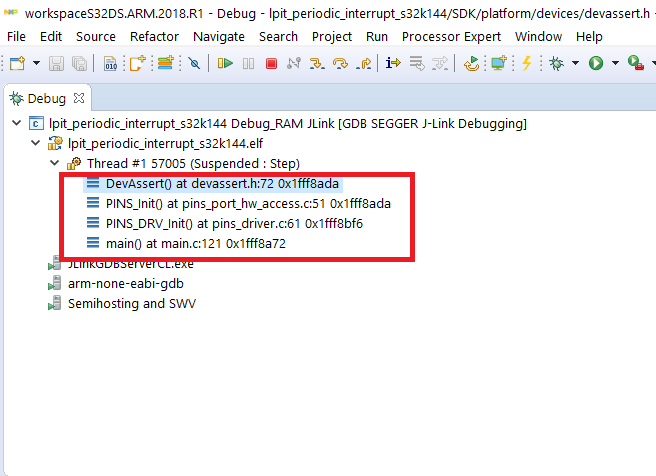656x476 pixels.
Task: Click the elf debug target icon
Action: [x=55, y=143]
